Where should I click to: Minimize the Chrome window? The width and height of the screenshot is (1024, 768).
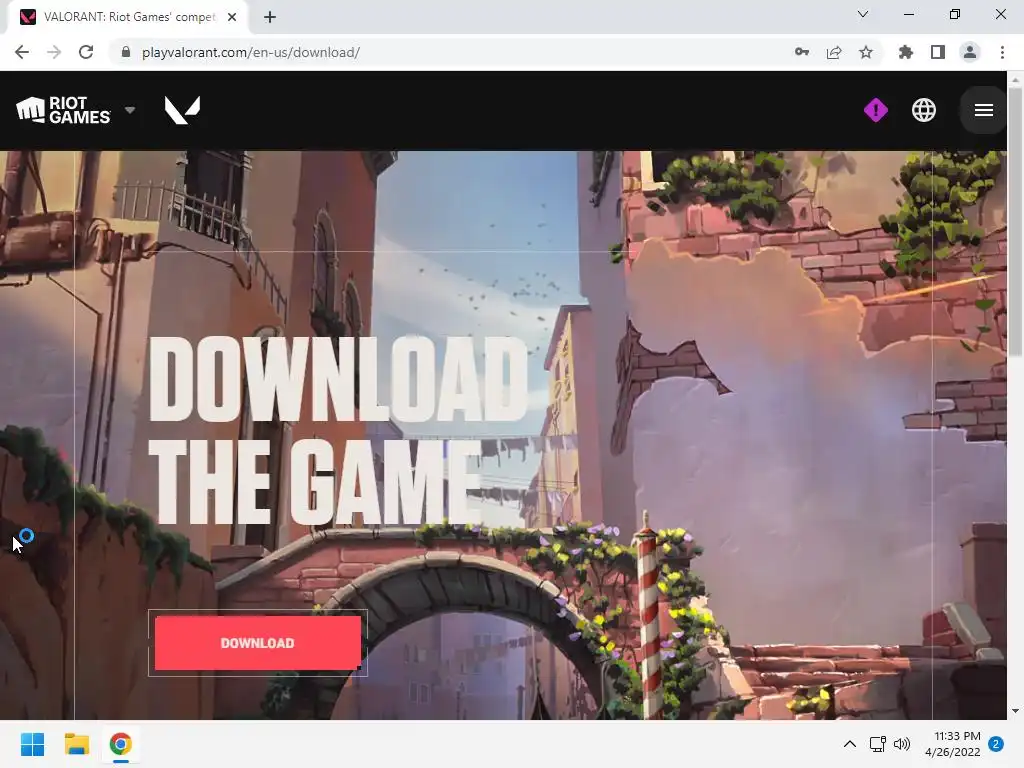(x=909, y=14)
